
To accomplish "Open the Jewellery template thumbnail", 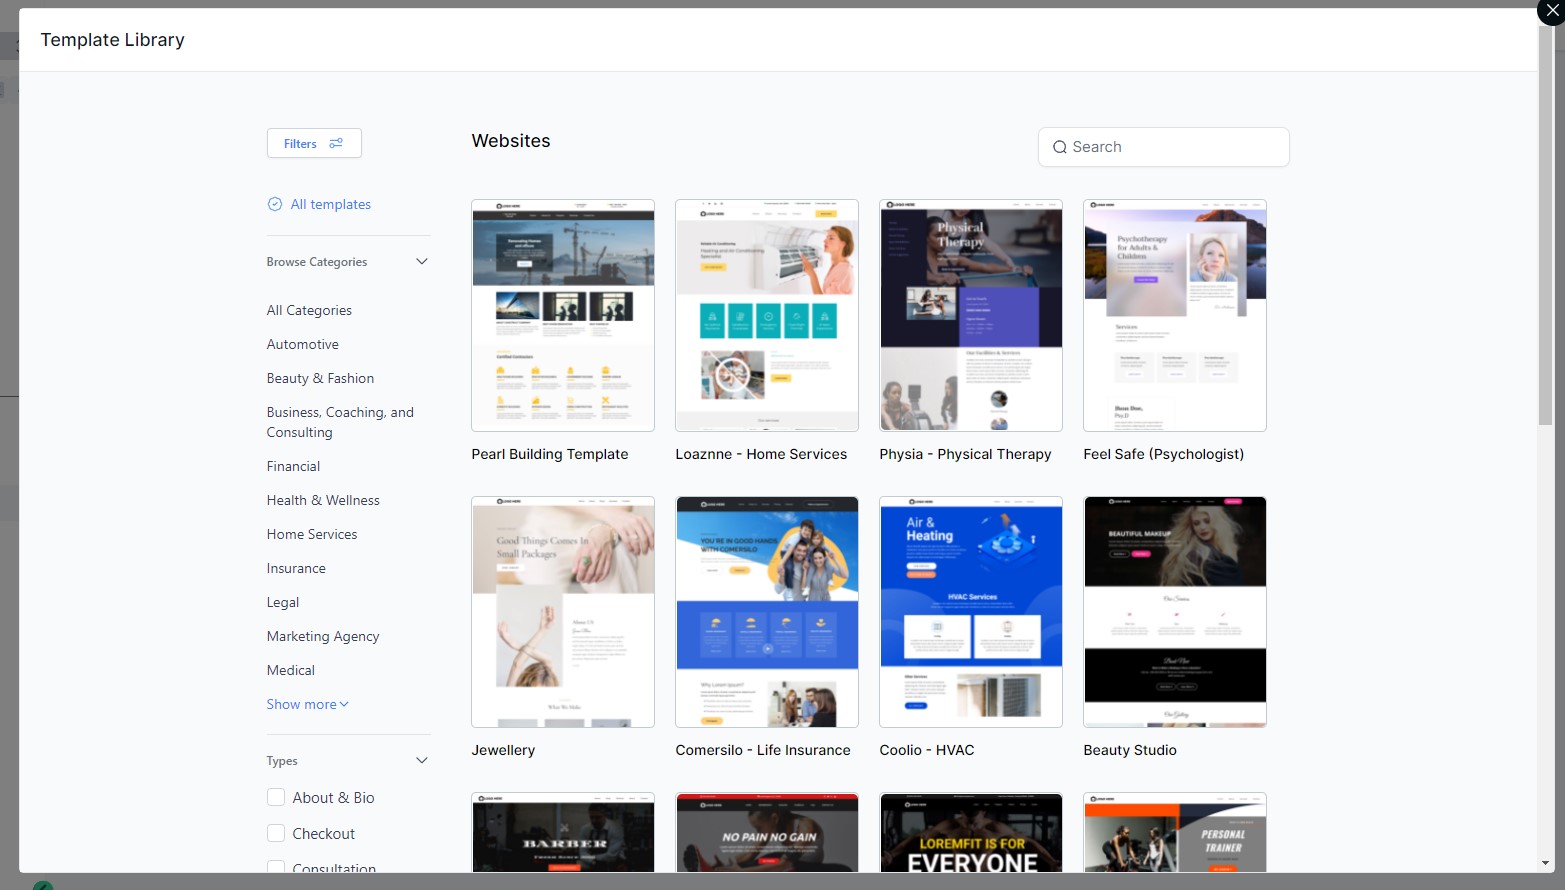I will [x=563, y=612].
